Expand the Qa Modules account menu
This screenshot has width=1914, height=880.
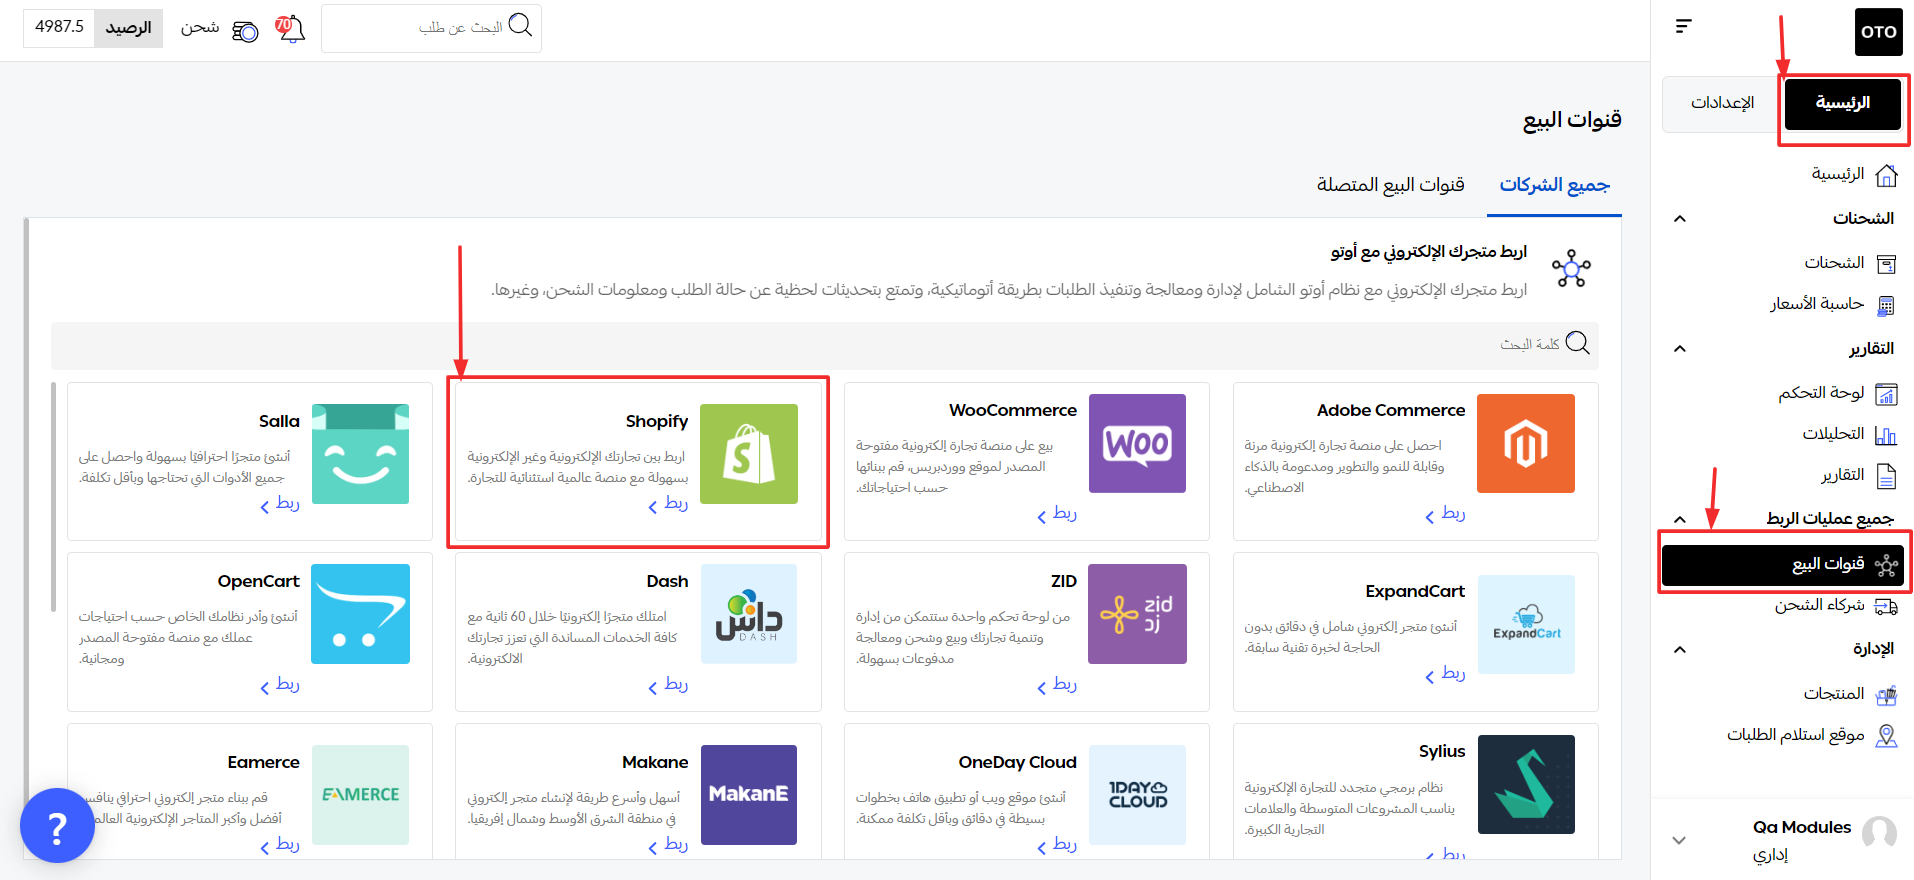(x=1680, y=840)
